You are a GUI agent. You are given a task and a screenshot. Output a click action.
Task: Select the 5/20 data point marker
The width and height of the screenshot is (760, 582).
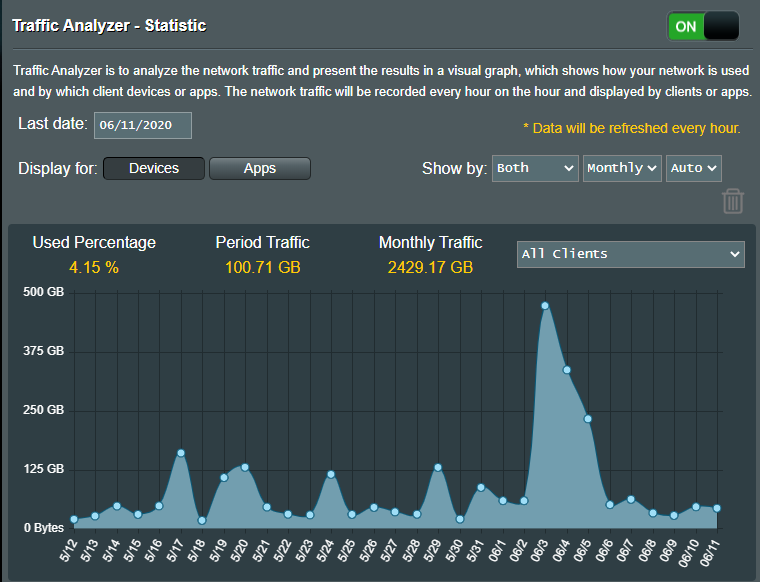tap(245, 467)
